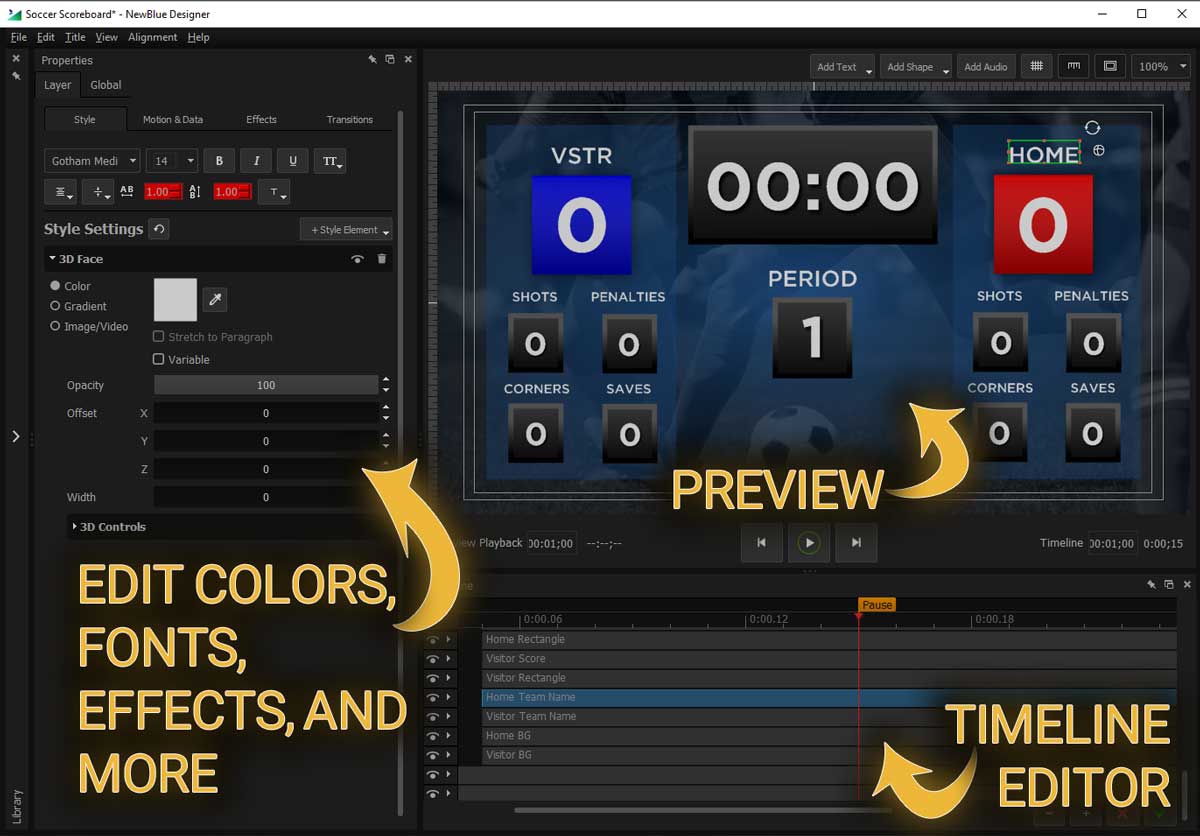Image resolution: width=1200 pixels, height=836 pixels.
Task: Apply bold formatting to the text
Action: click(218, 160)
